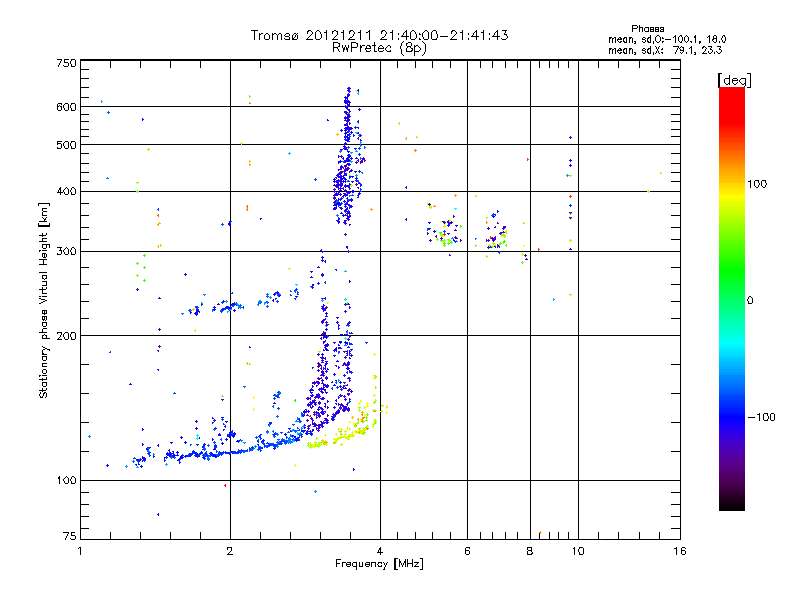Select the 'mean, sd,X: 79.1, 23.3' statistics line
The height and width of the screenshot is (600, 800).
pos(665,50)
